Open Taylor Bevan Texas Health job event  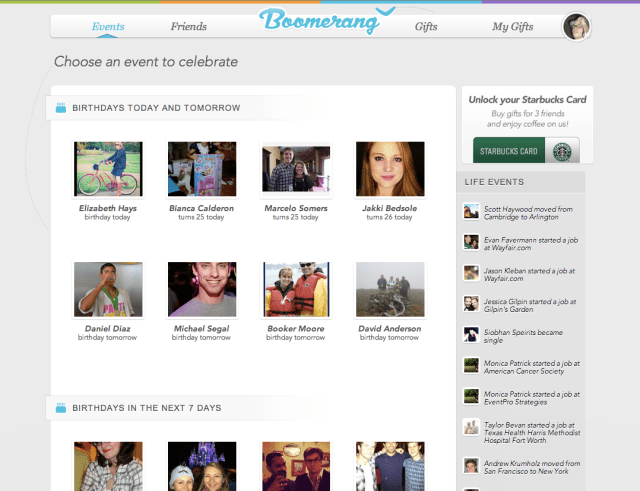[532, 433]
